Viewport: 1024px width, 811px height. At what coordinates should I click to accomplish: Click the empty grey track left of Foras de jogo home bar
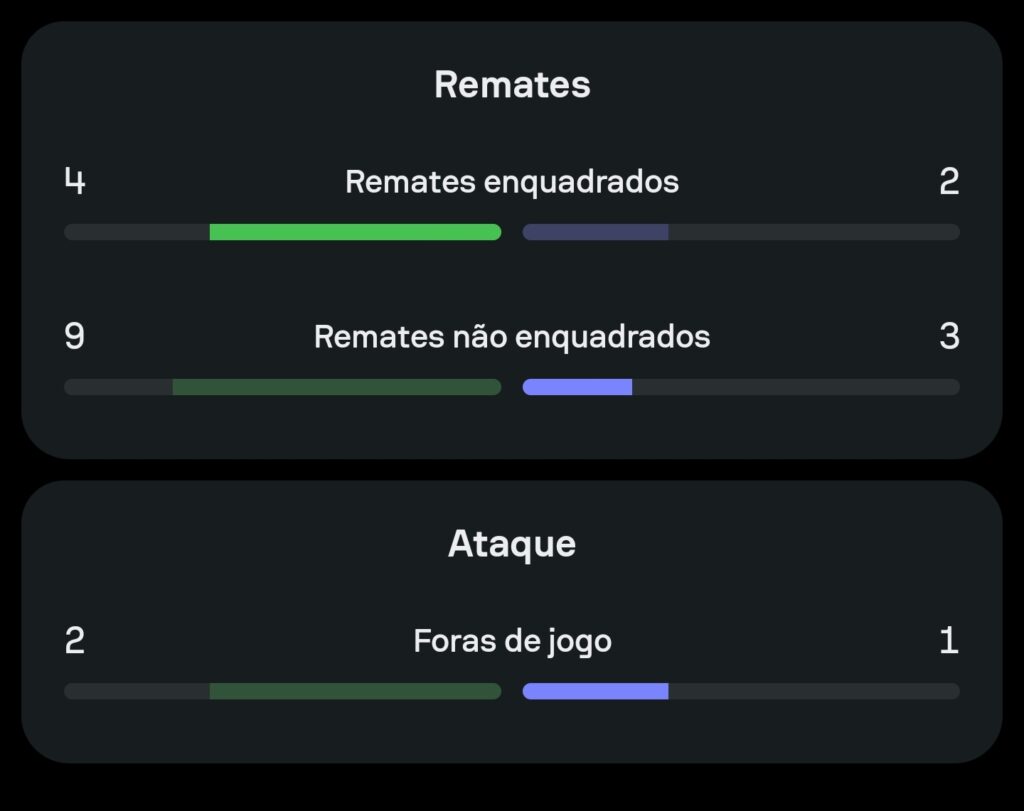click(x=136, y=692)
